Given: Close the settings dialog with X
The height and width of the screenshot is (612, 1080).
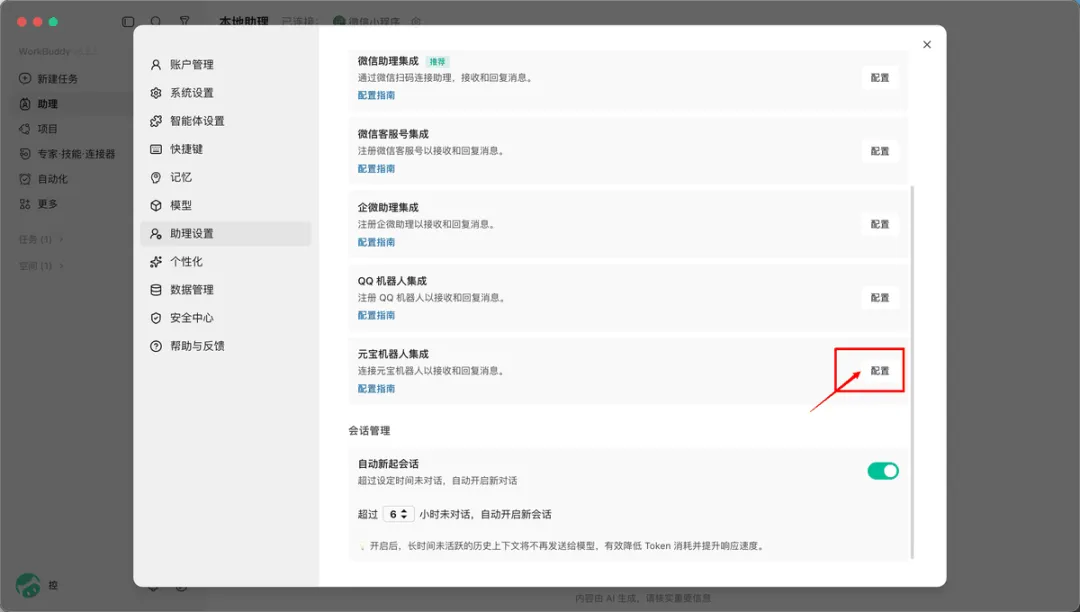Looking at the screenshot, I should [927, 45].
